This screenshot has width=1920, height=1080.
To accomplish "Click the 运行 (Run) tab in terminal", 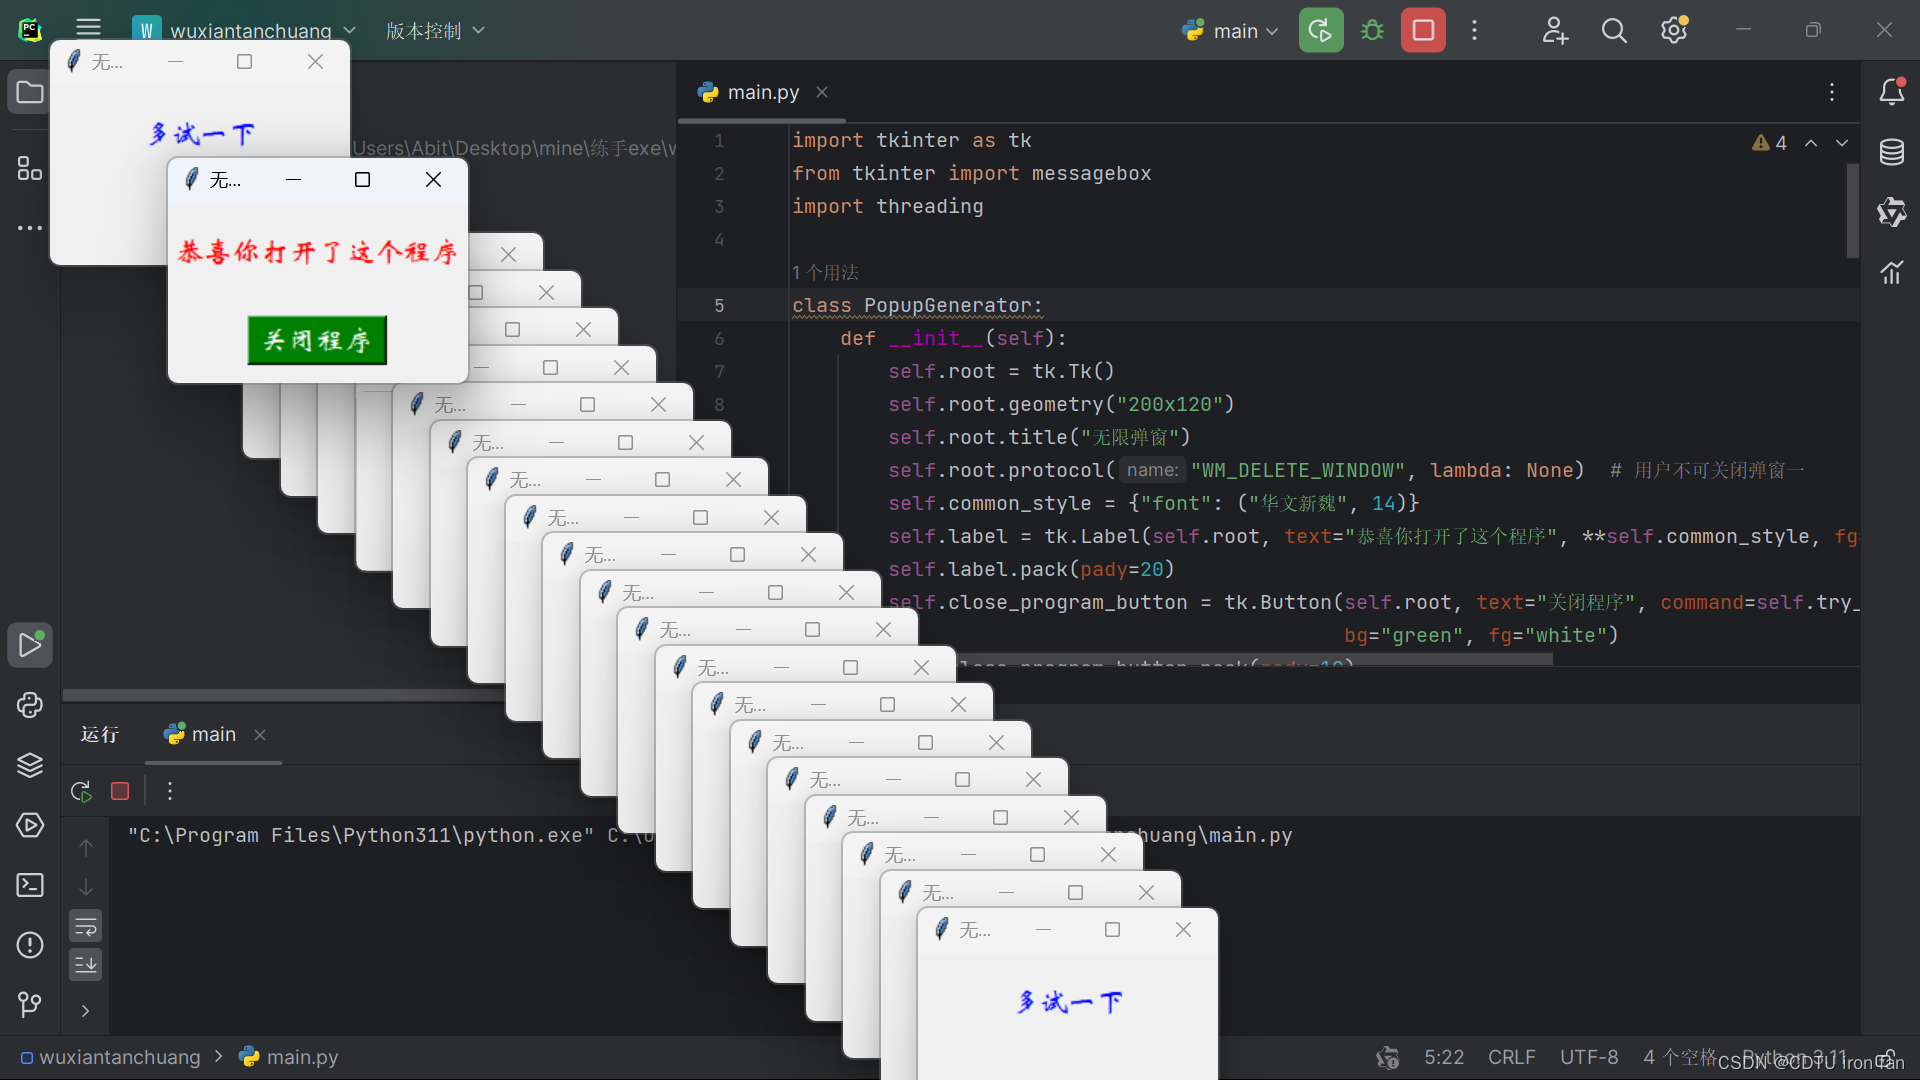I will (x=98, y=733).
